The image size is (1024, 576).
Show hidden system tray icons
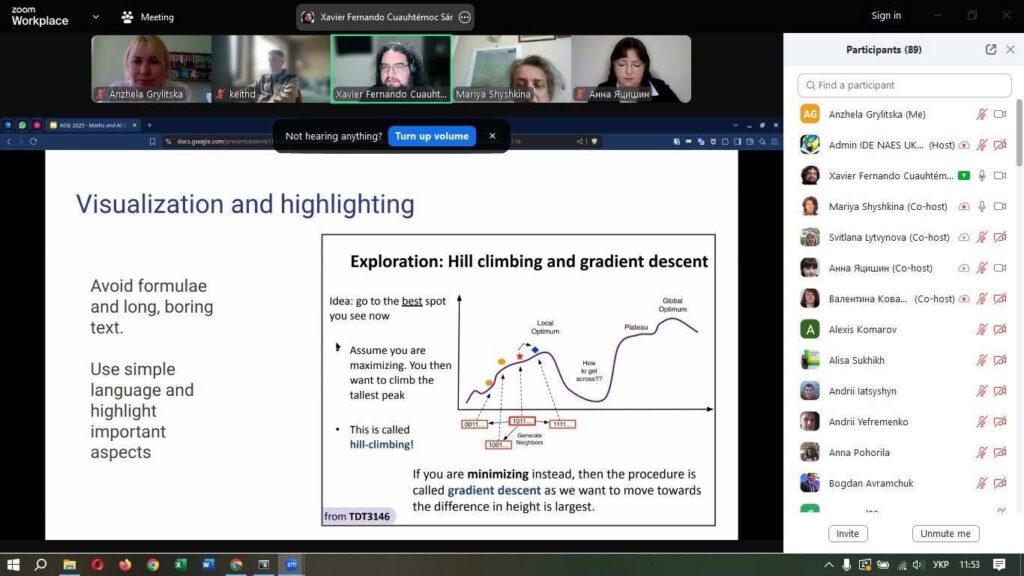click(828, 565)
